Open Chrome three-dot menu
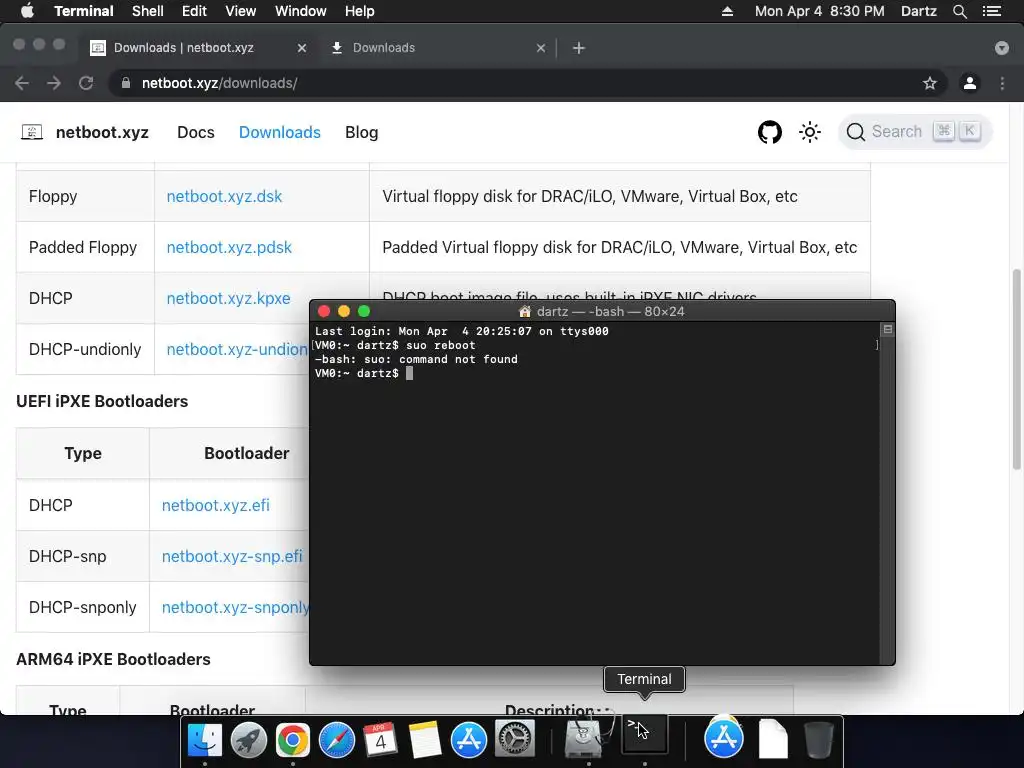 [x=1002, y=83]
